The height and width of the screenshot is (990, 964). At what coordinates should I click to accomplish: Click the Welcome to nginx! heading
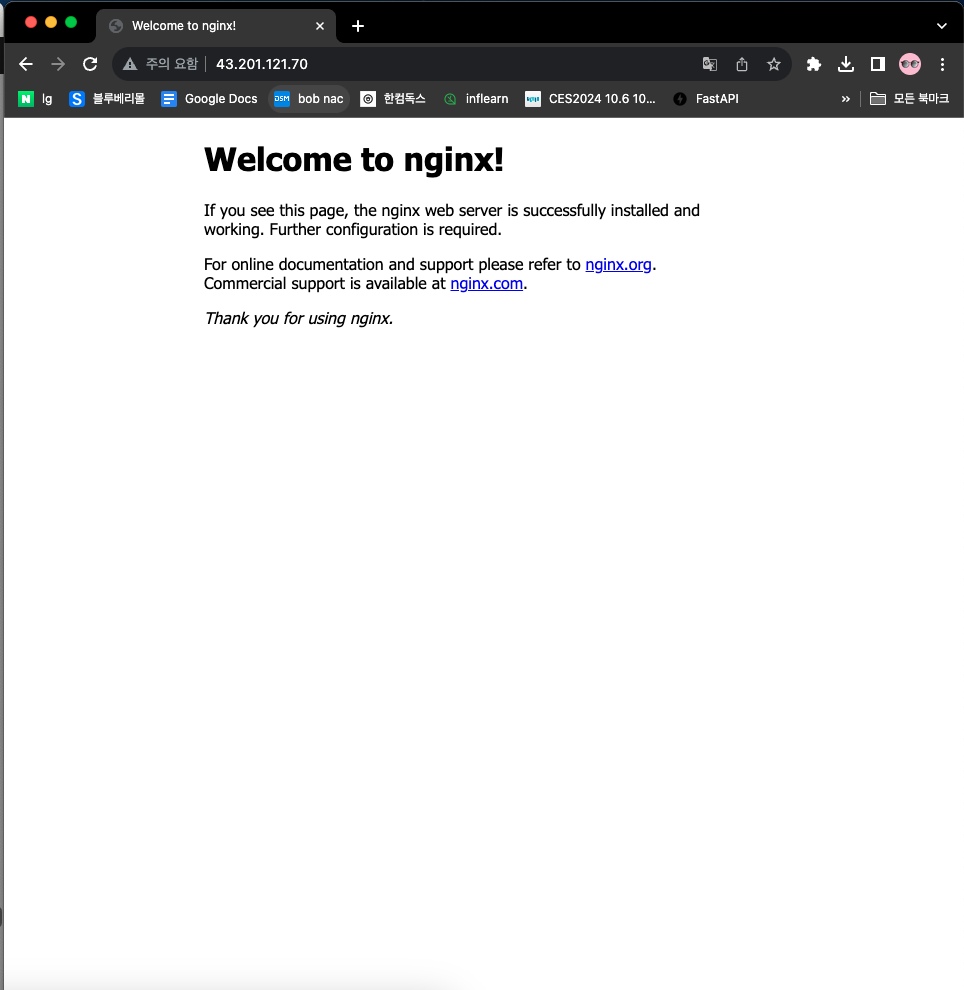[354, 159]
